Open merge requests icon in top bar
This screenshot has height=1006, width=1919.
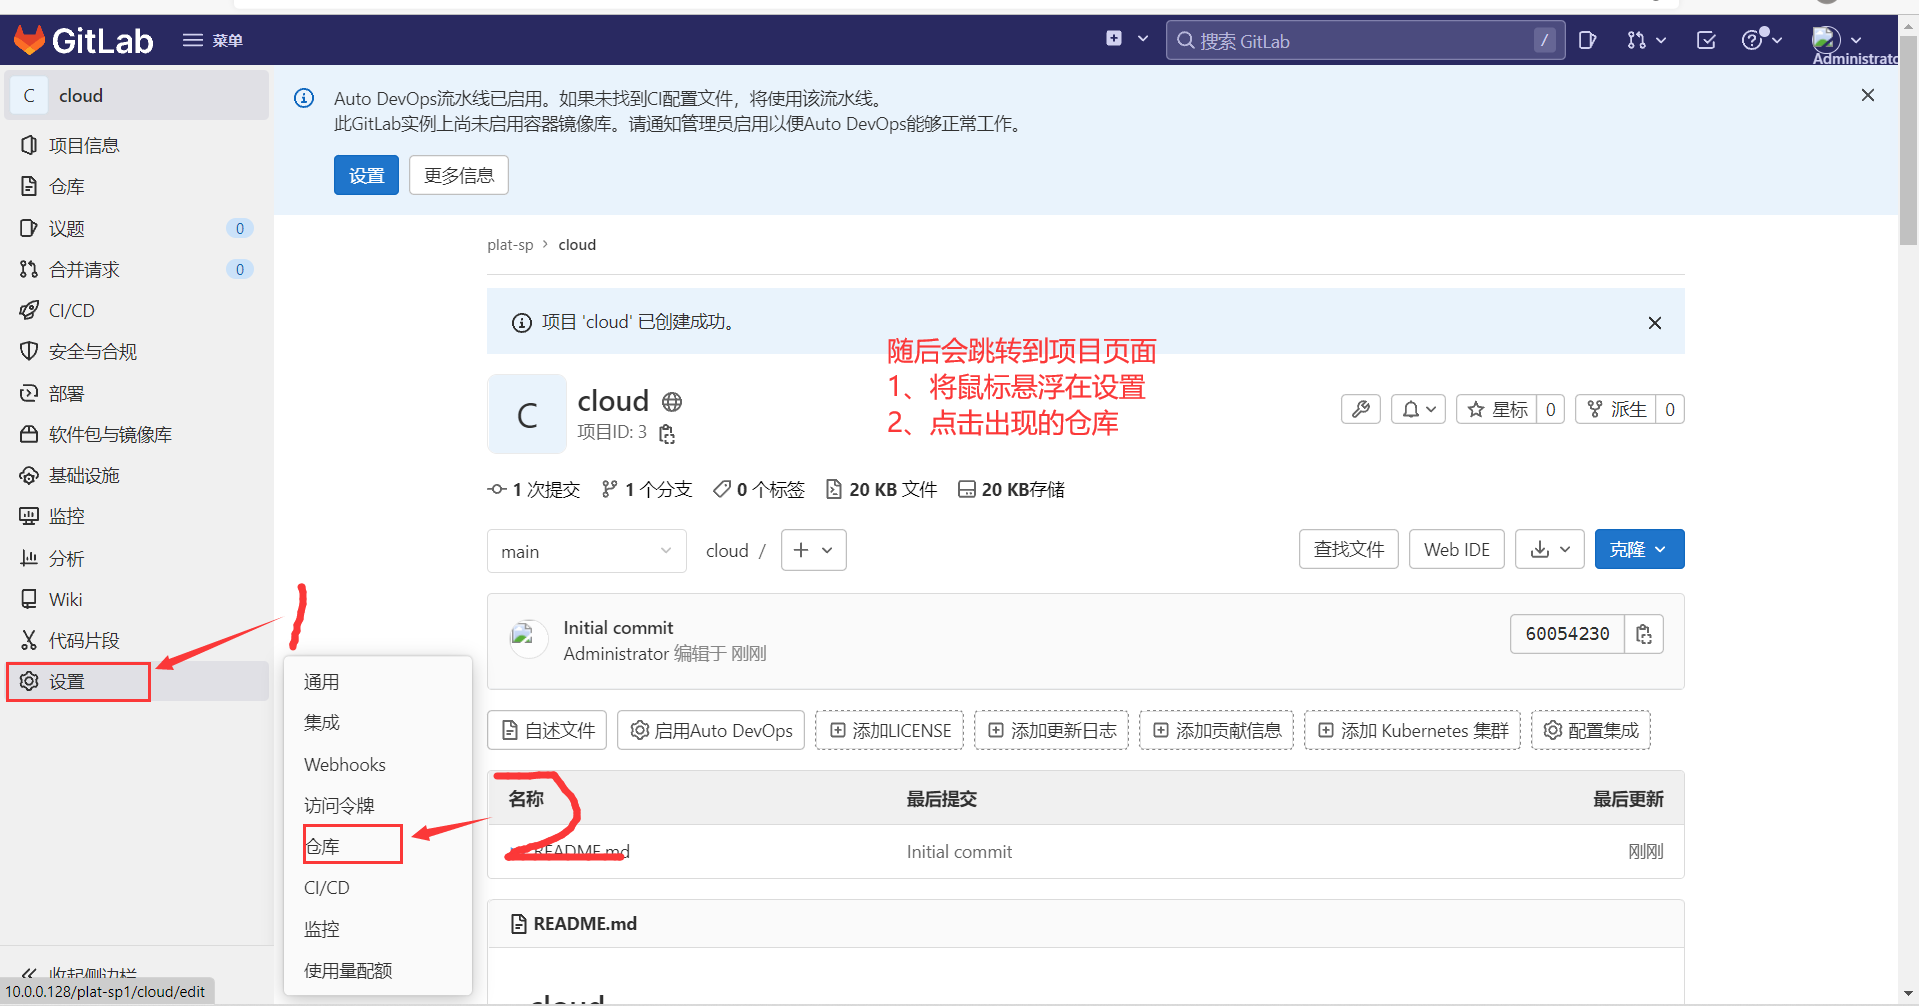click(1639, 40)
